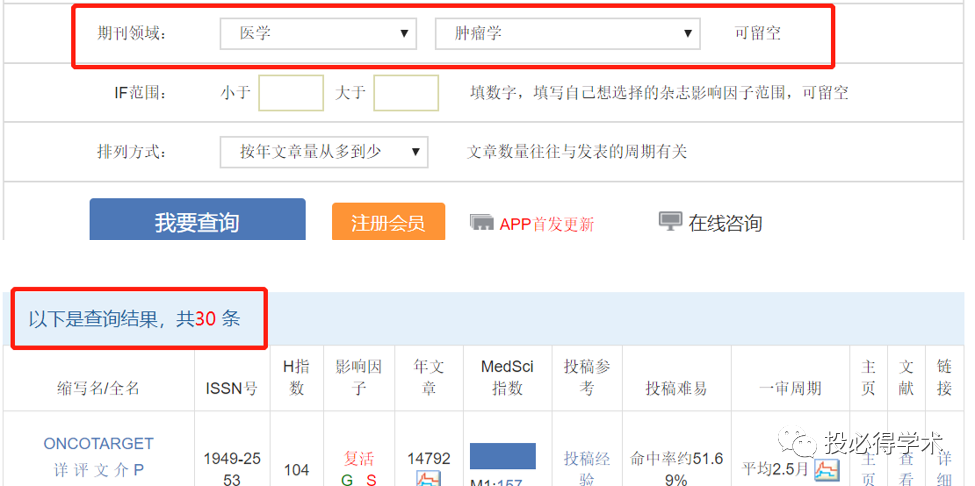
Task: Click the chart icon under 14792
Action: (x=428, y=479)
